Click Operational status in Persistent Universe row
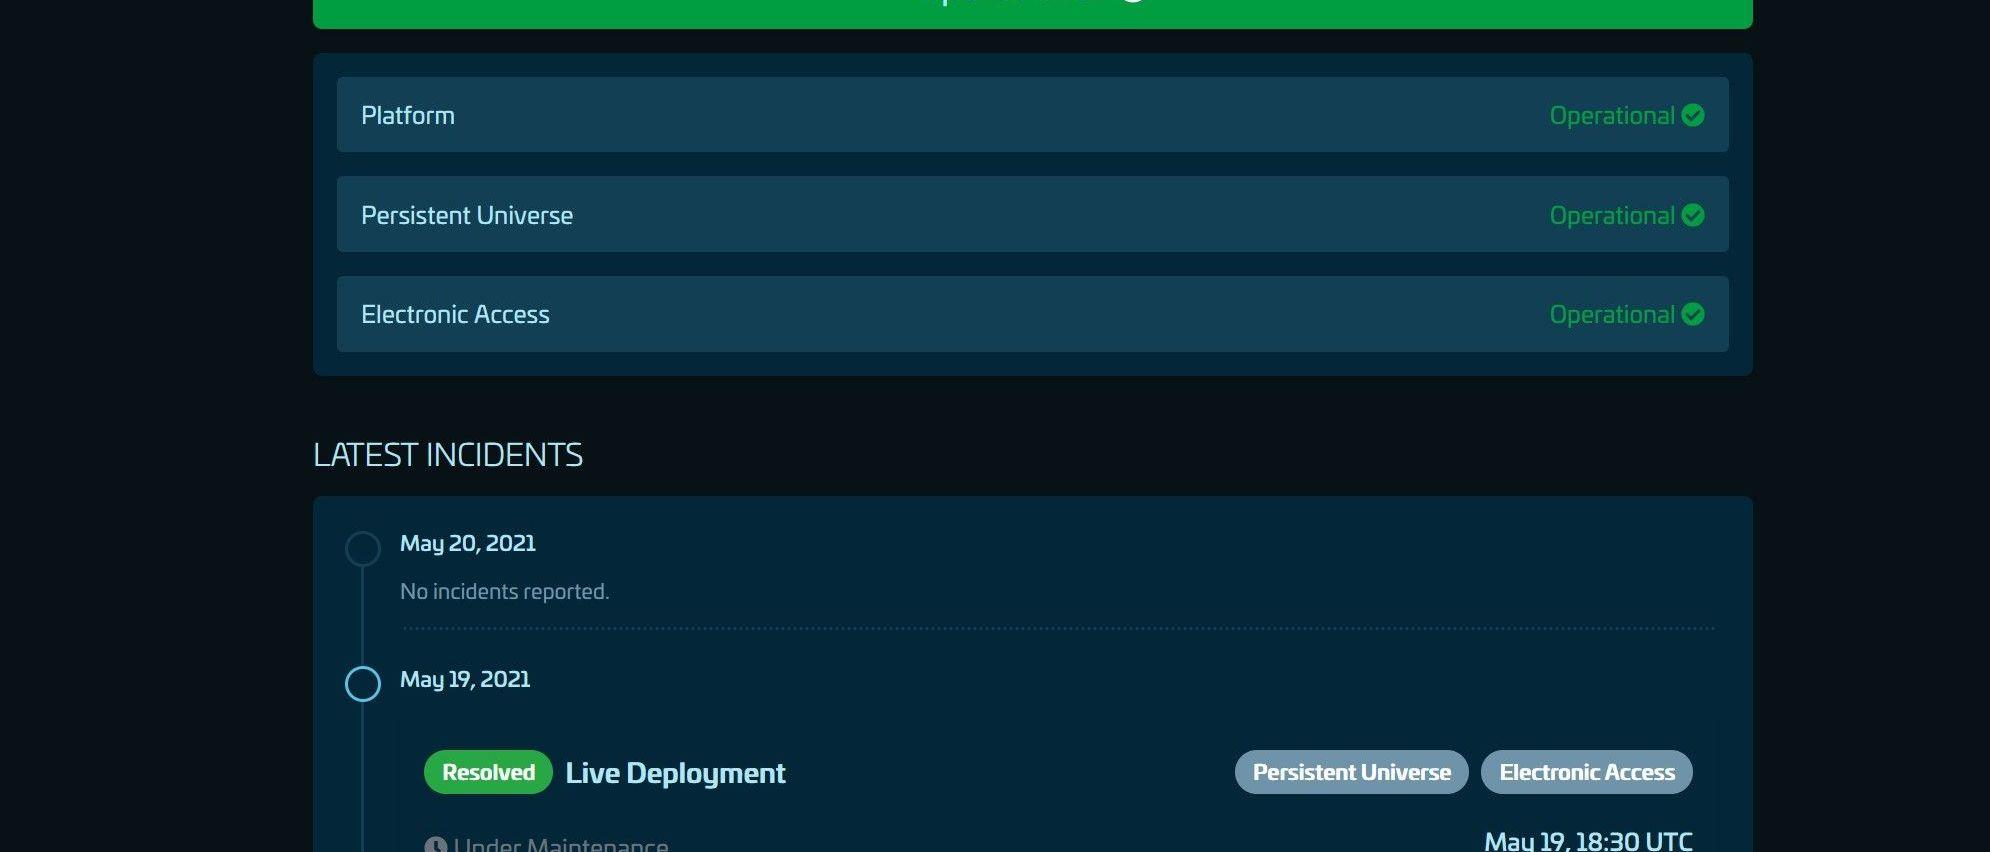The width and height of the screenshot is (1990, 852). coord(1611,215)
